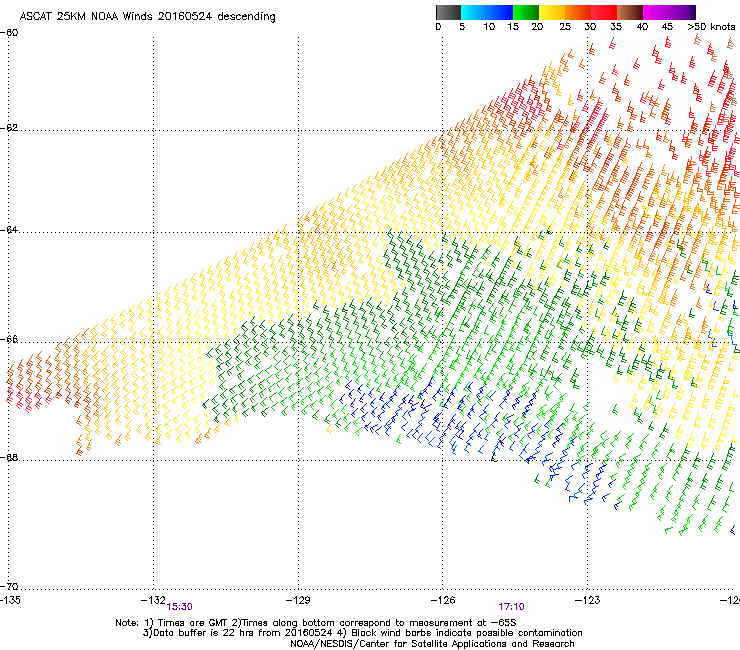Click the cyan 5-10 knots legend segment
The height and width of the screenshot is (650, 740).
point(474,12)
